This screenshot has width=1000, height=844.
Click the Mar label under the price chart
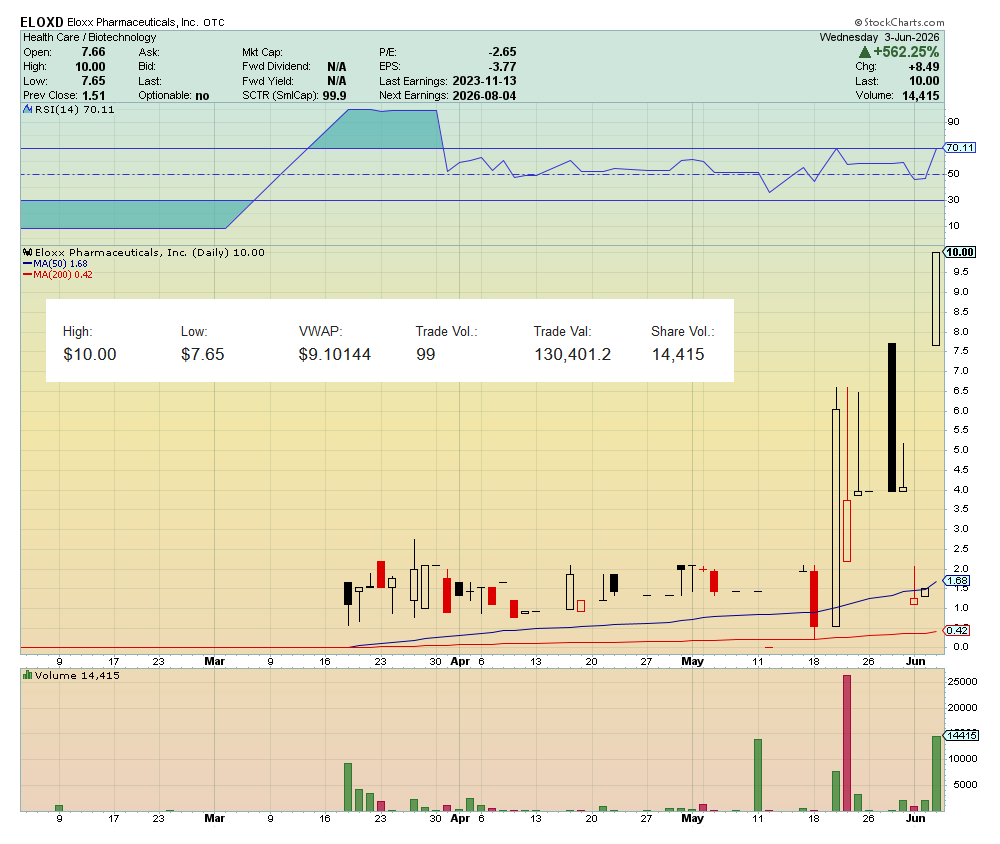tap(214, 662)
